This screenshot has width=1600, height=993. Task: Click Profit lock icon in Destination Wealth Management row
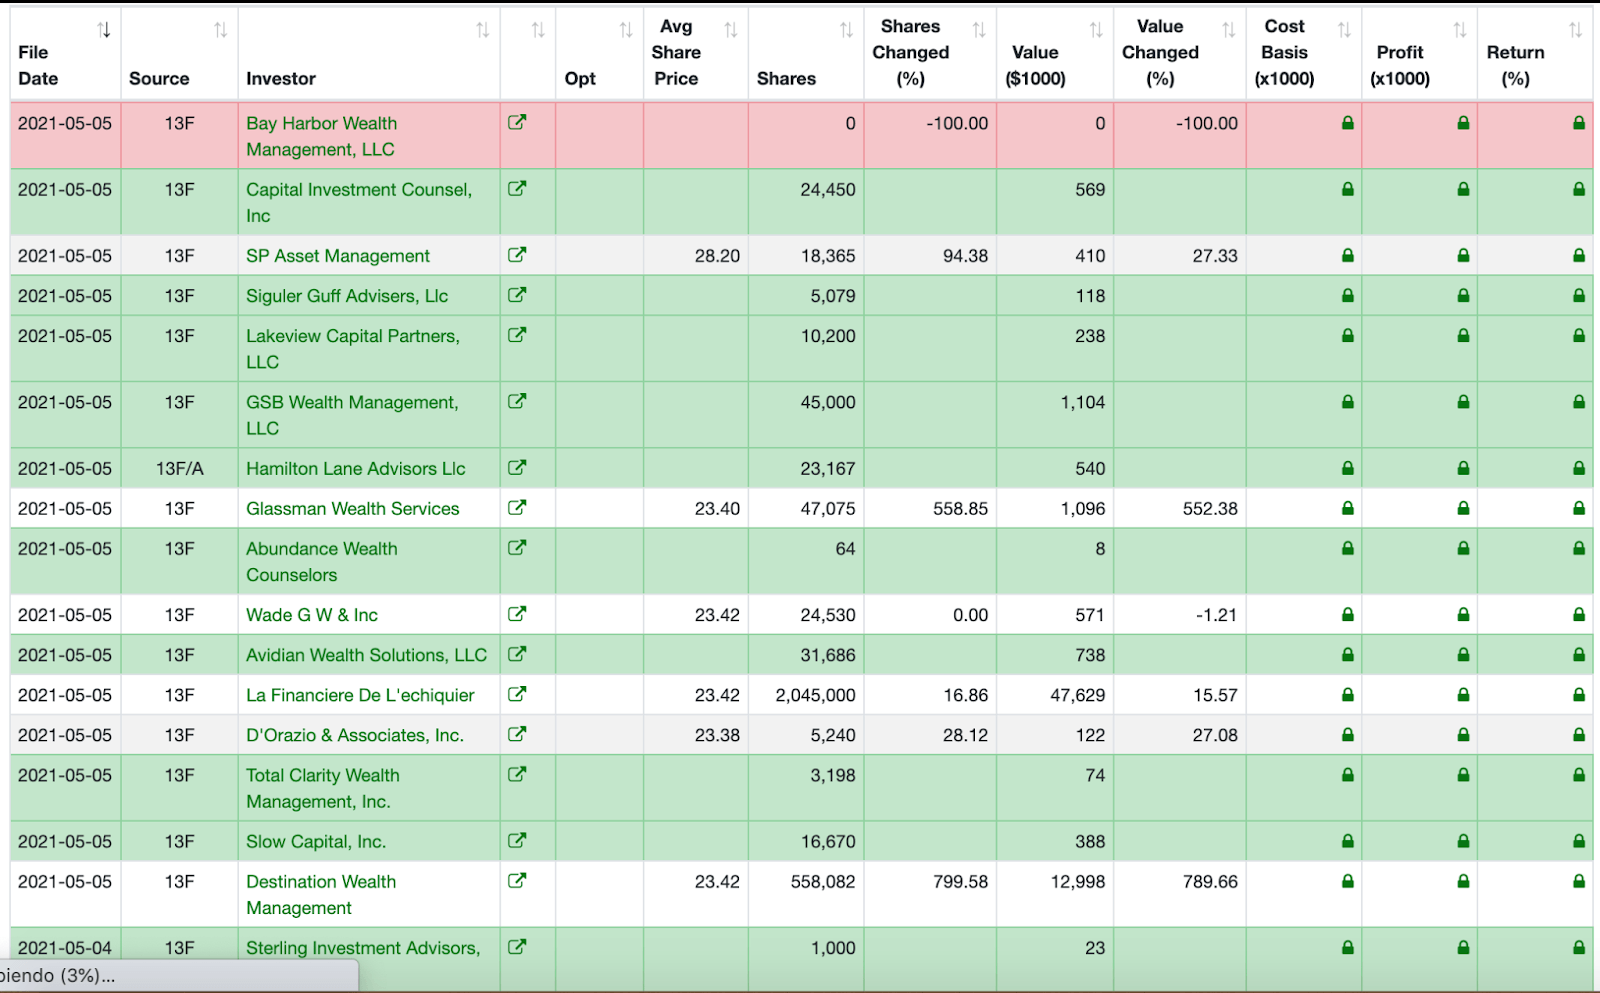(1463, 882)
